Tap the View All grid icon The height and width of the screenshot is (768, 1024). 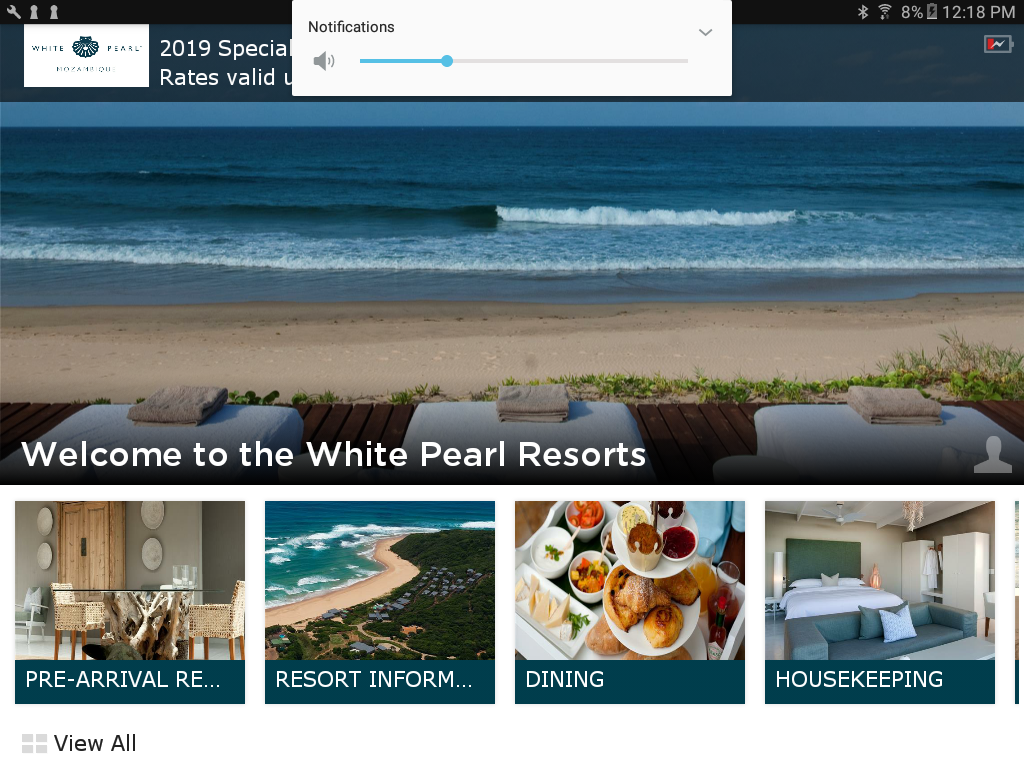35,743
